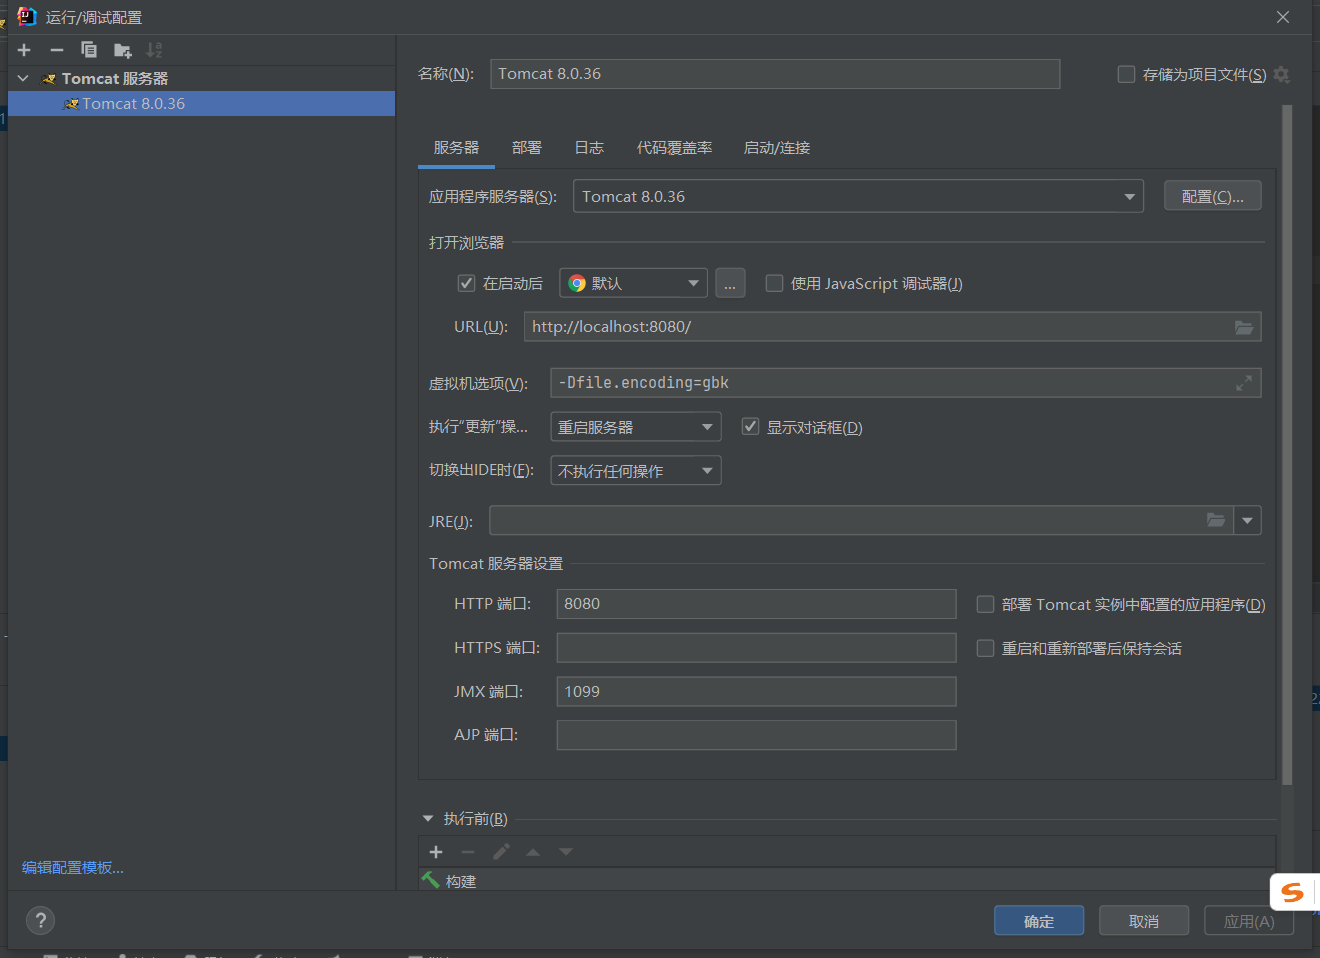Add a before-launch task
Screen dimensions: 1320x958
point(436,852)
